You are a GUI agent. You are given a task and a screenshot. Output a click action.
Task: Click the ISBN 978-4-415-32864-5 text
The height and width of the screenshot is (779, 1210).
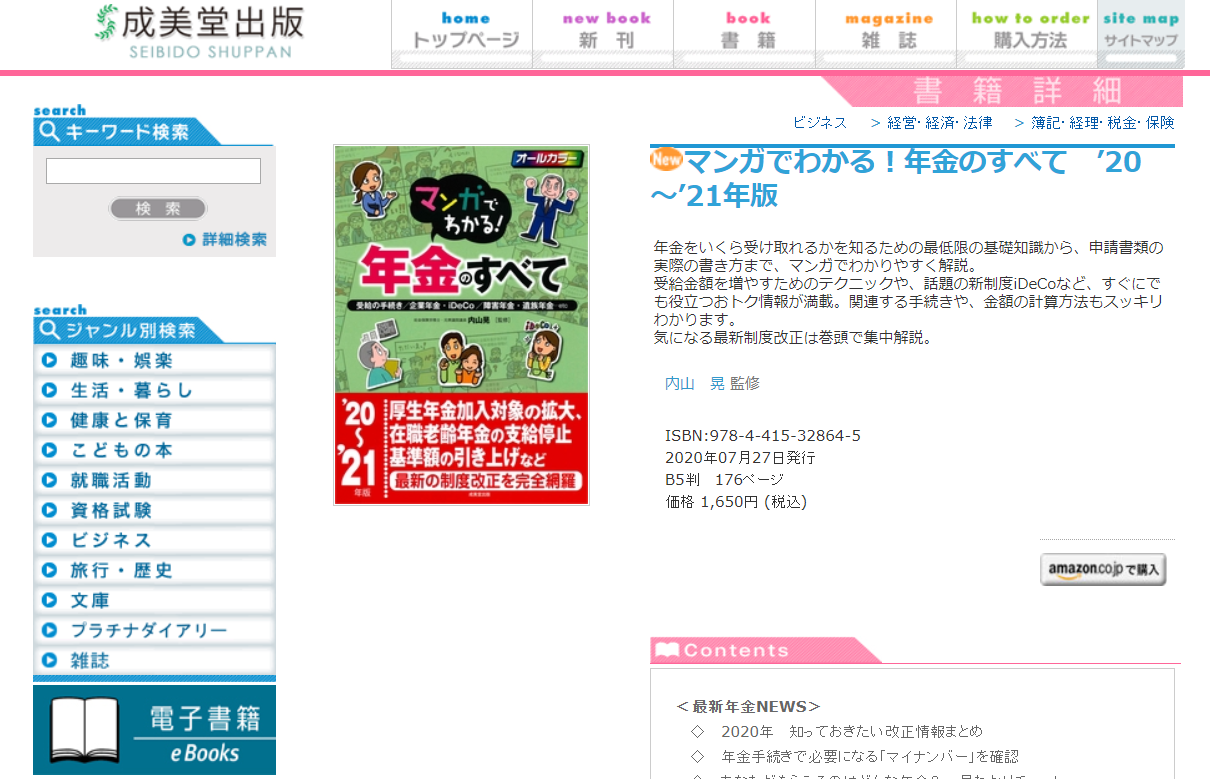(763, 436)
